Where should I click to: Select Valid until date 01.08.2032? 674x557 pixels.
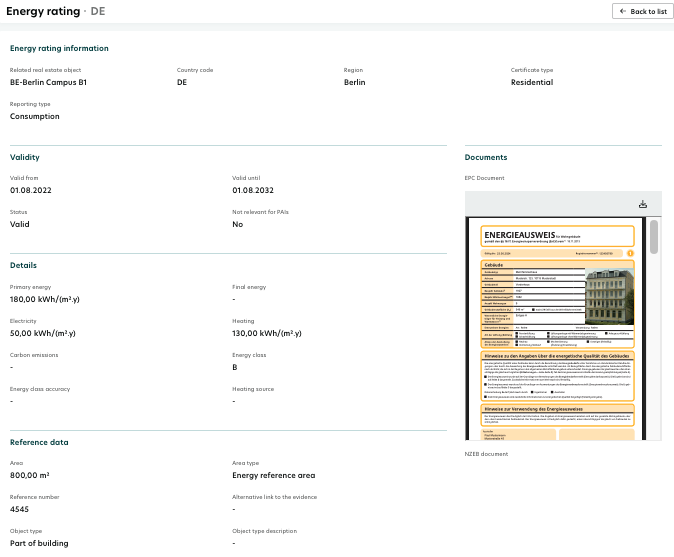point(253,190)
